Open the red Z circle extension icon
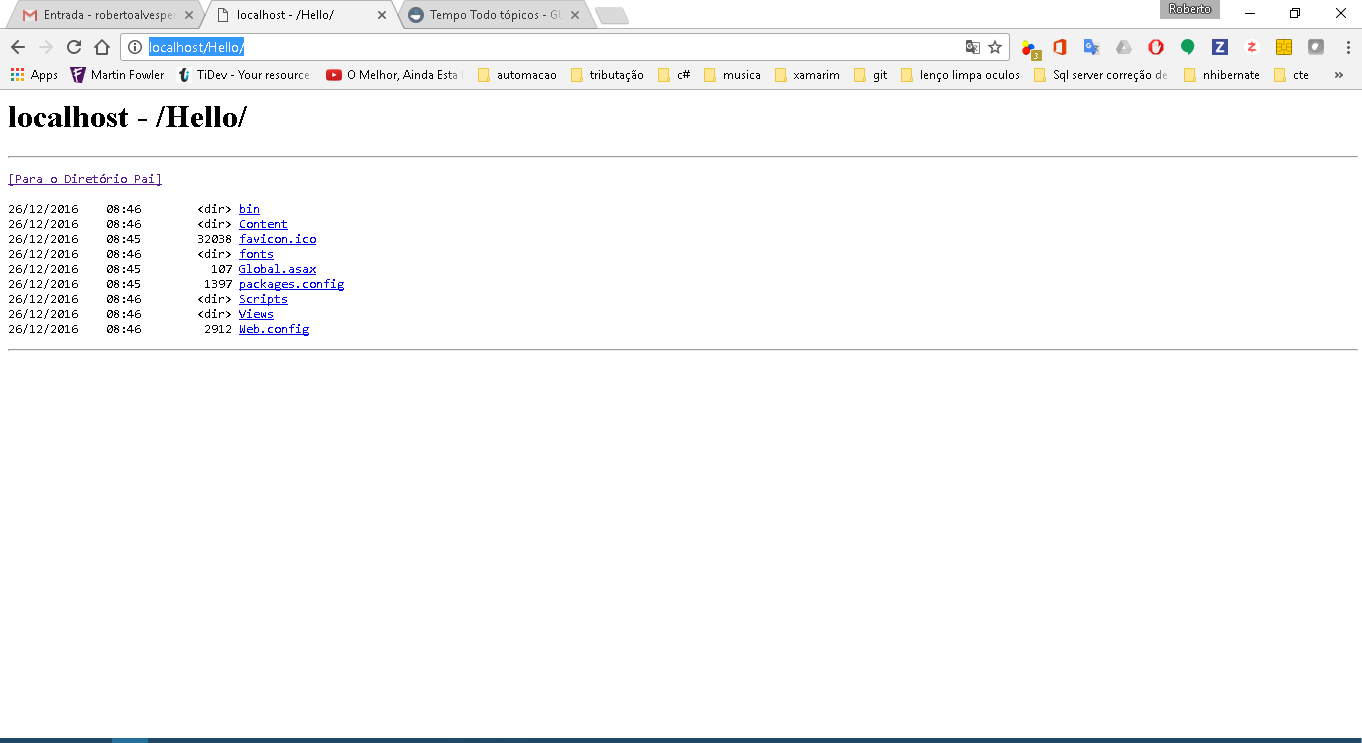Screen dimensions: 1362x743 tap(1252, 47)
